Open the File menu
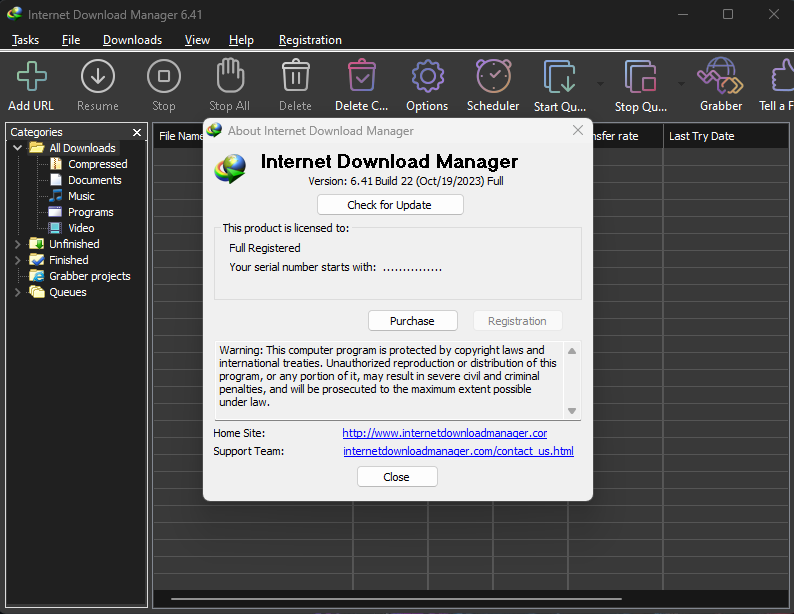This screenshot has height=614, width=794. (71, 40)
